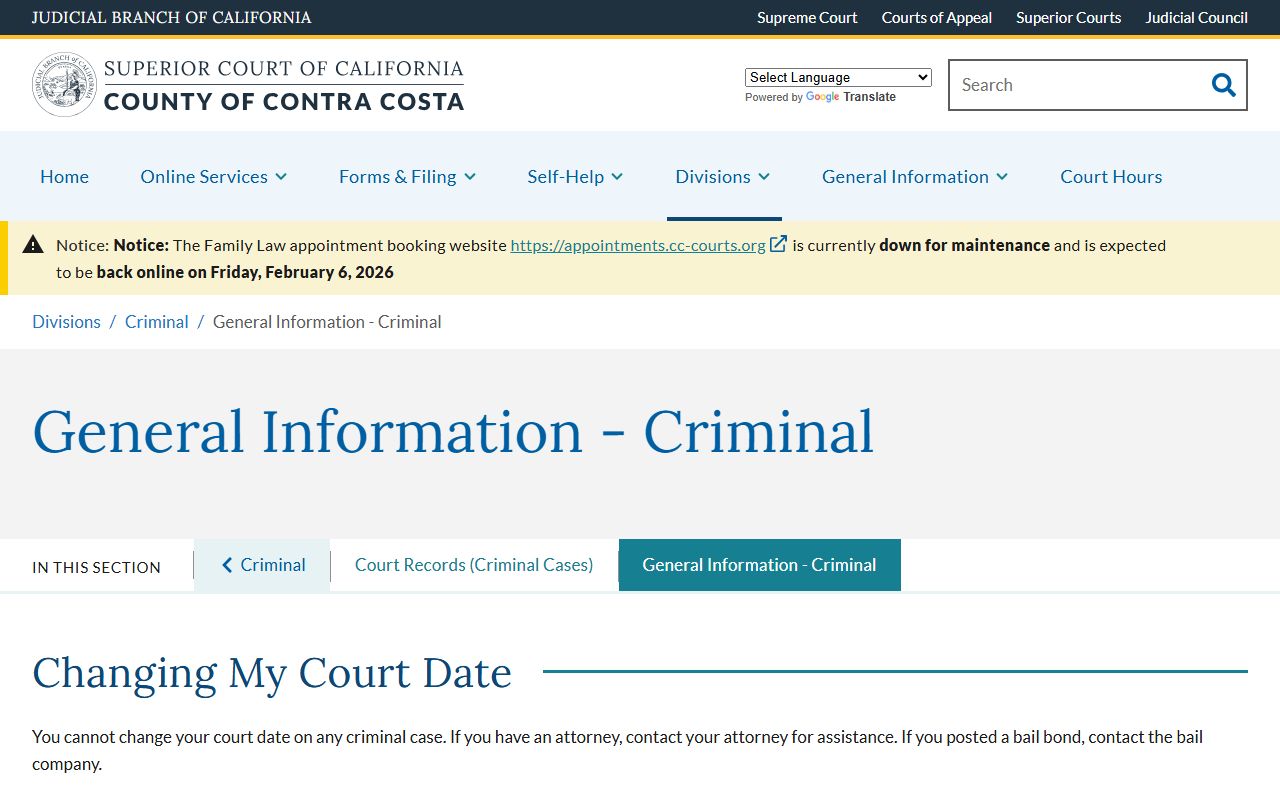Select Court Records (Criminal Cases) tab
The height and width of the screenshot is (800, 1280).
[x=474, y=565]
